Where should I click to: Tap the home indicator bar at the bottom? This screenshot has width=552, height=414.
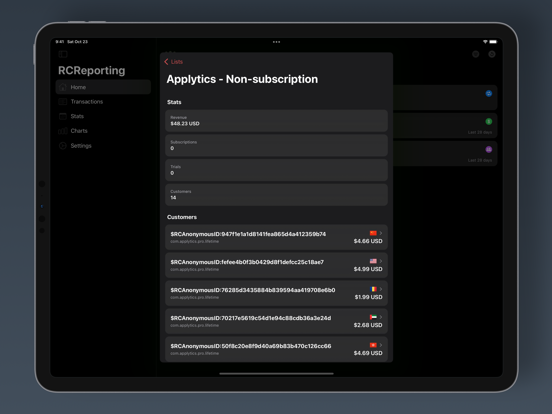276,374
